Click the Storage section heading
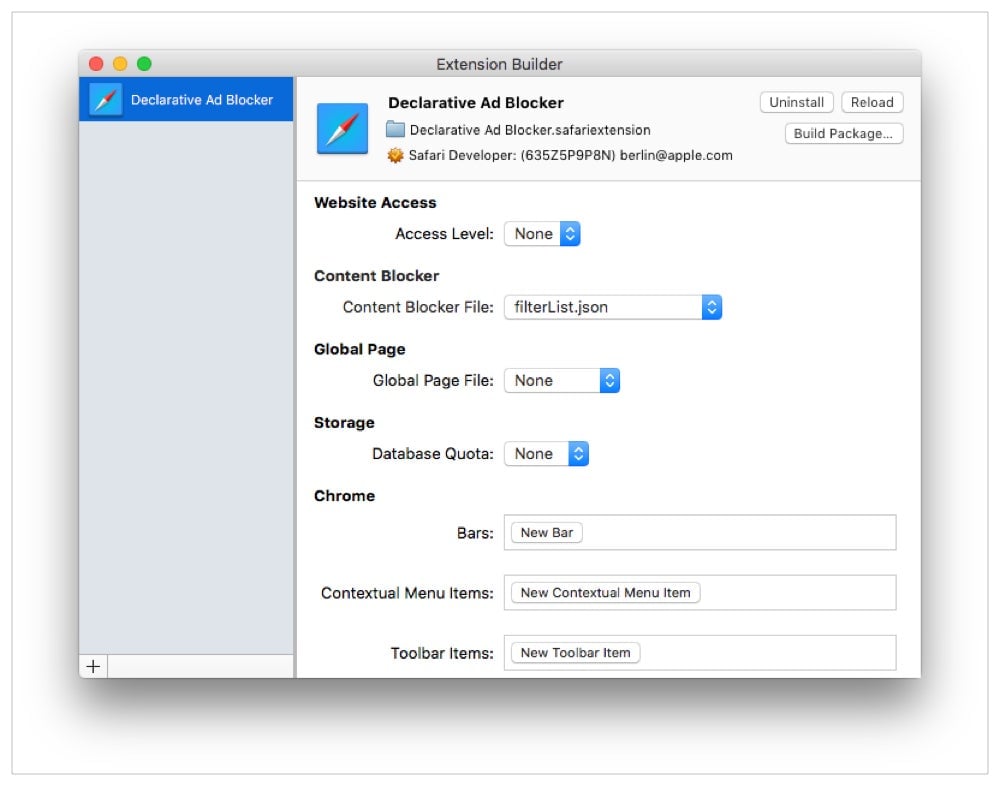1000x786 pixels. click(x=344, y=423)
